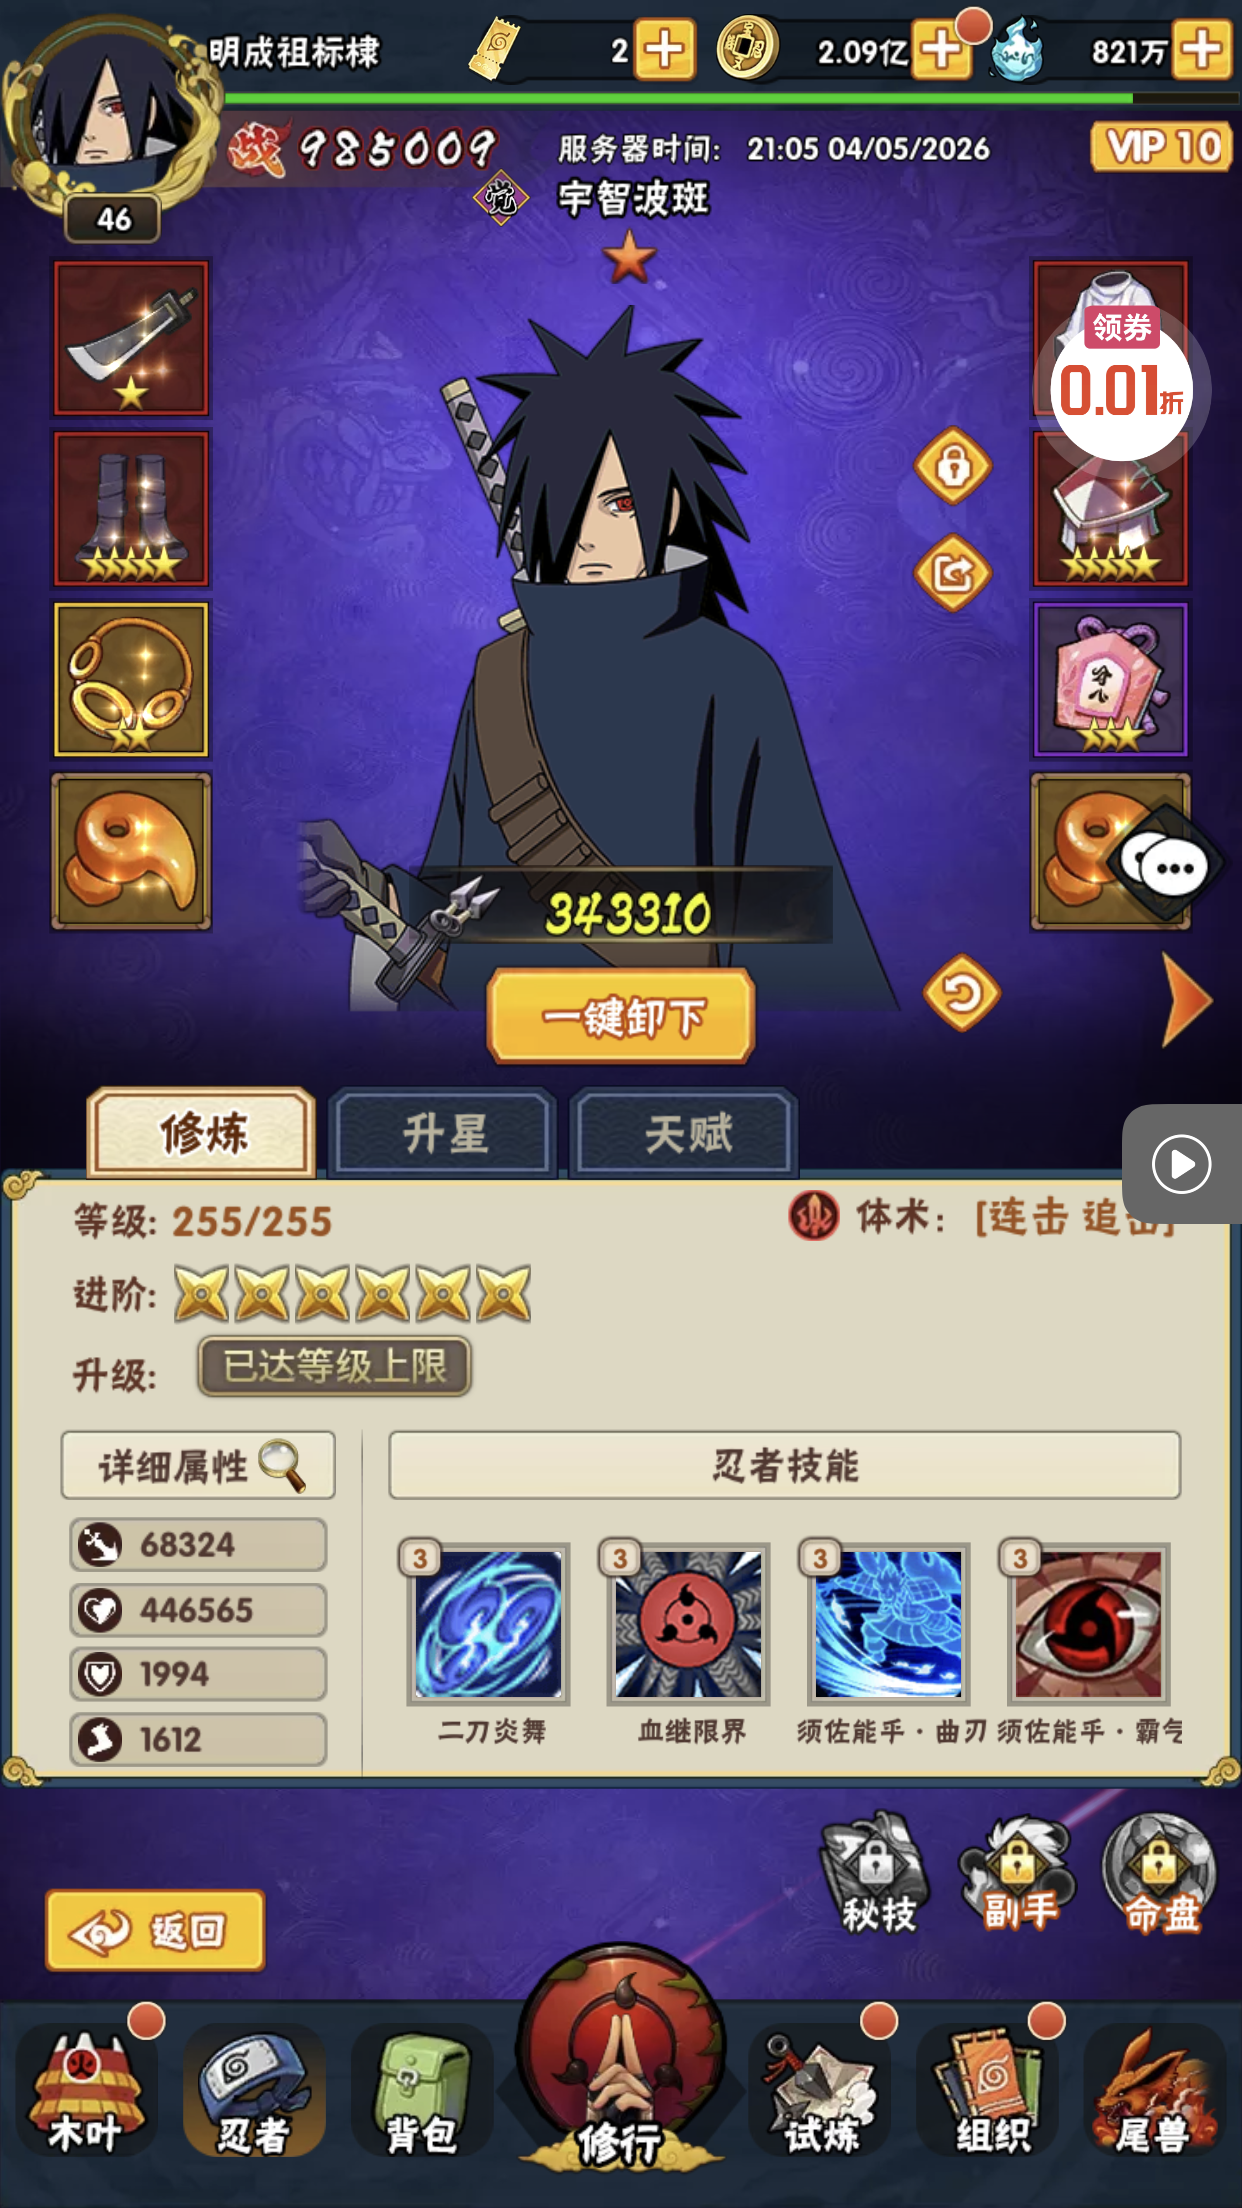Open the boots equipment slot
1242x2208 pixels.
pyautogui.click(x=131, y=509)
